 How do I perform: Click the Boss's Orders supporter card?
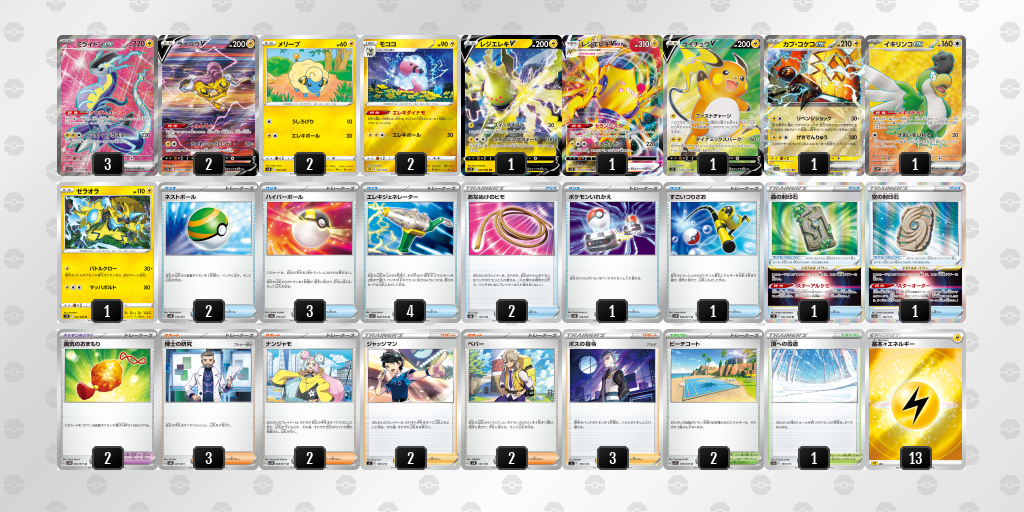(613, 400)
